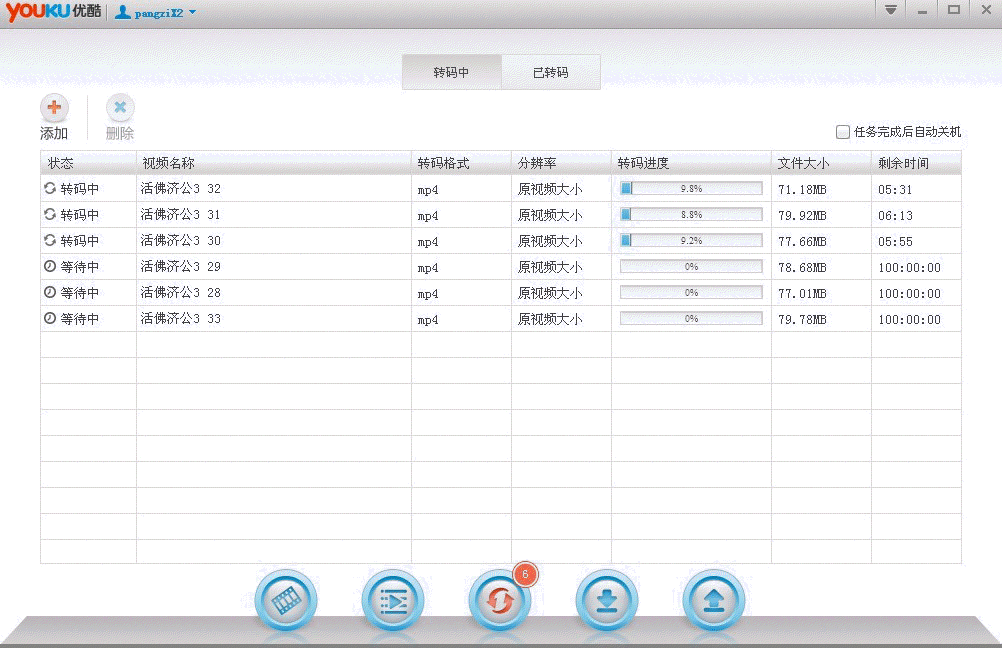Click the 转码格式 column header
This screenshot has width=1002, height=648.
pos(461,163)
